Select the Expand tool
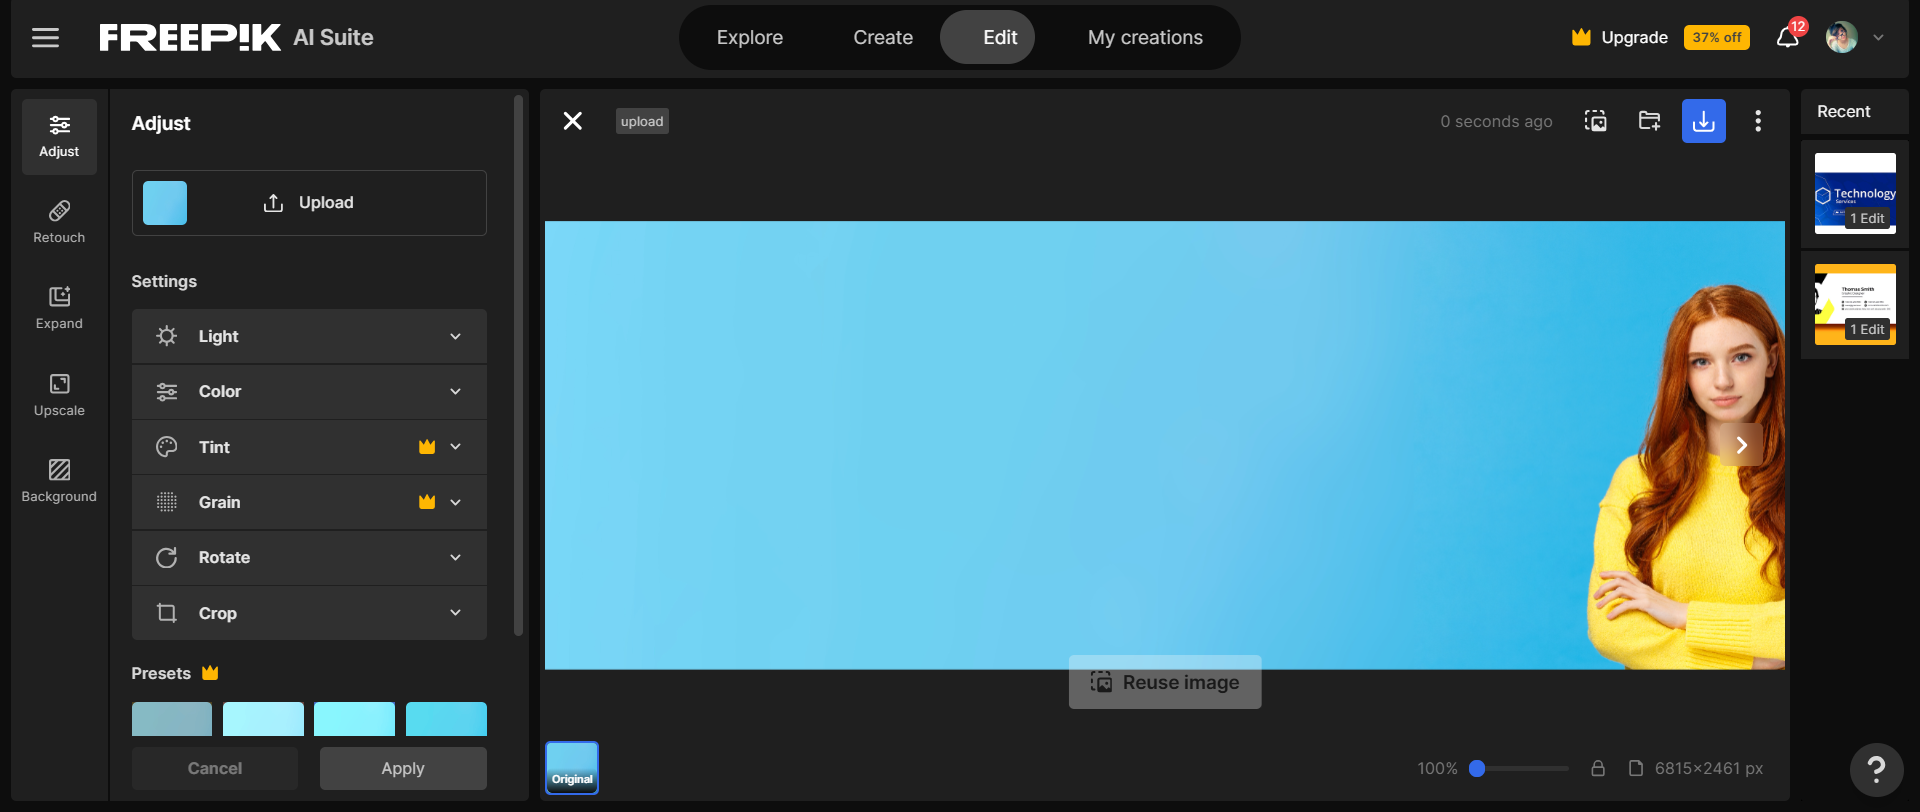This screenshot has width=1920, height=812. [x=59, y=309]
